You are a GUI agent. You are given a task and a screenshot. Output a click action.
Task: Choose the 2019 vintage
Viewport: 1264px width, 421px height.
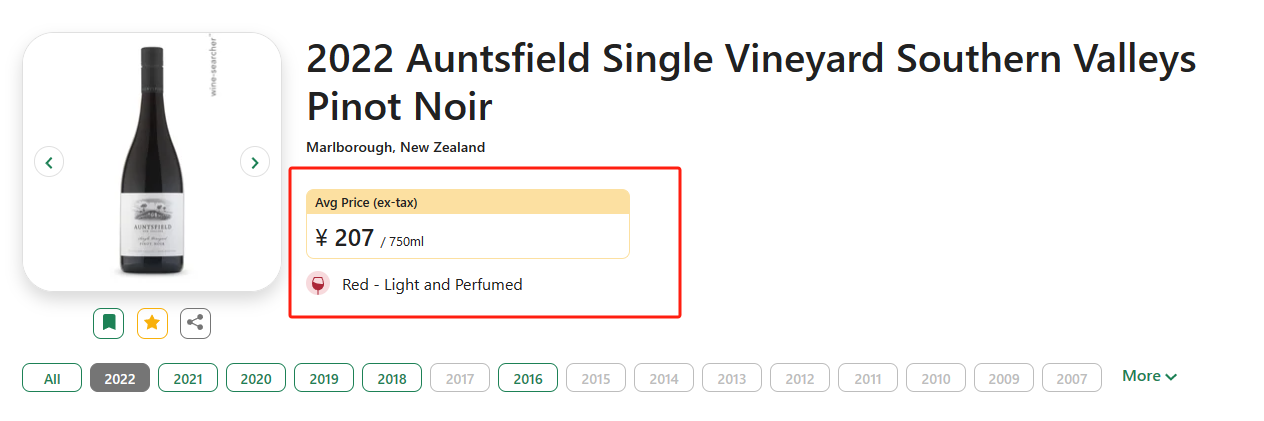pos(324,378)
